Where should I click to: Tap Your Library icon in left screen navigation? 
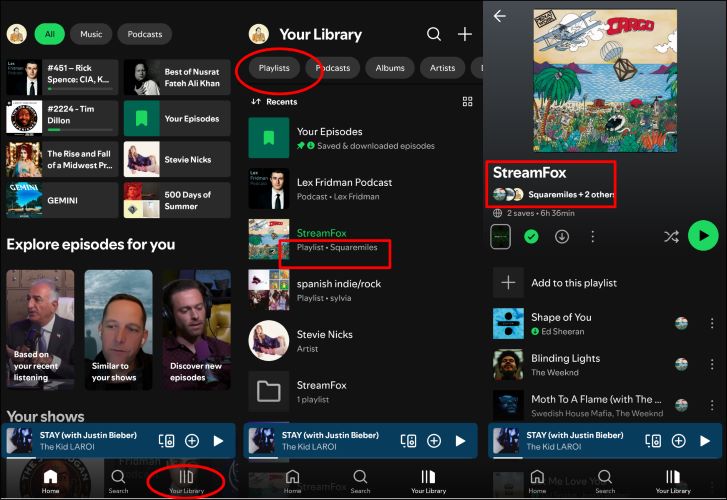click(186, 481)
